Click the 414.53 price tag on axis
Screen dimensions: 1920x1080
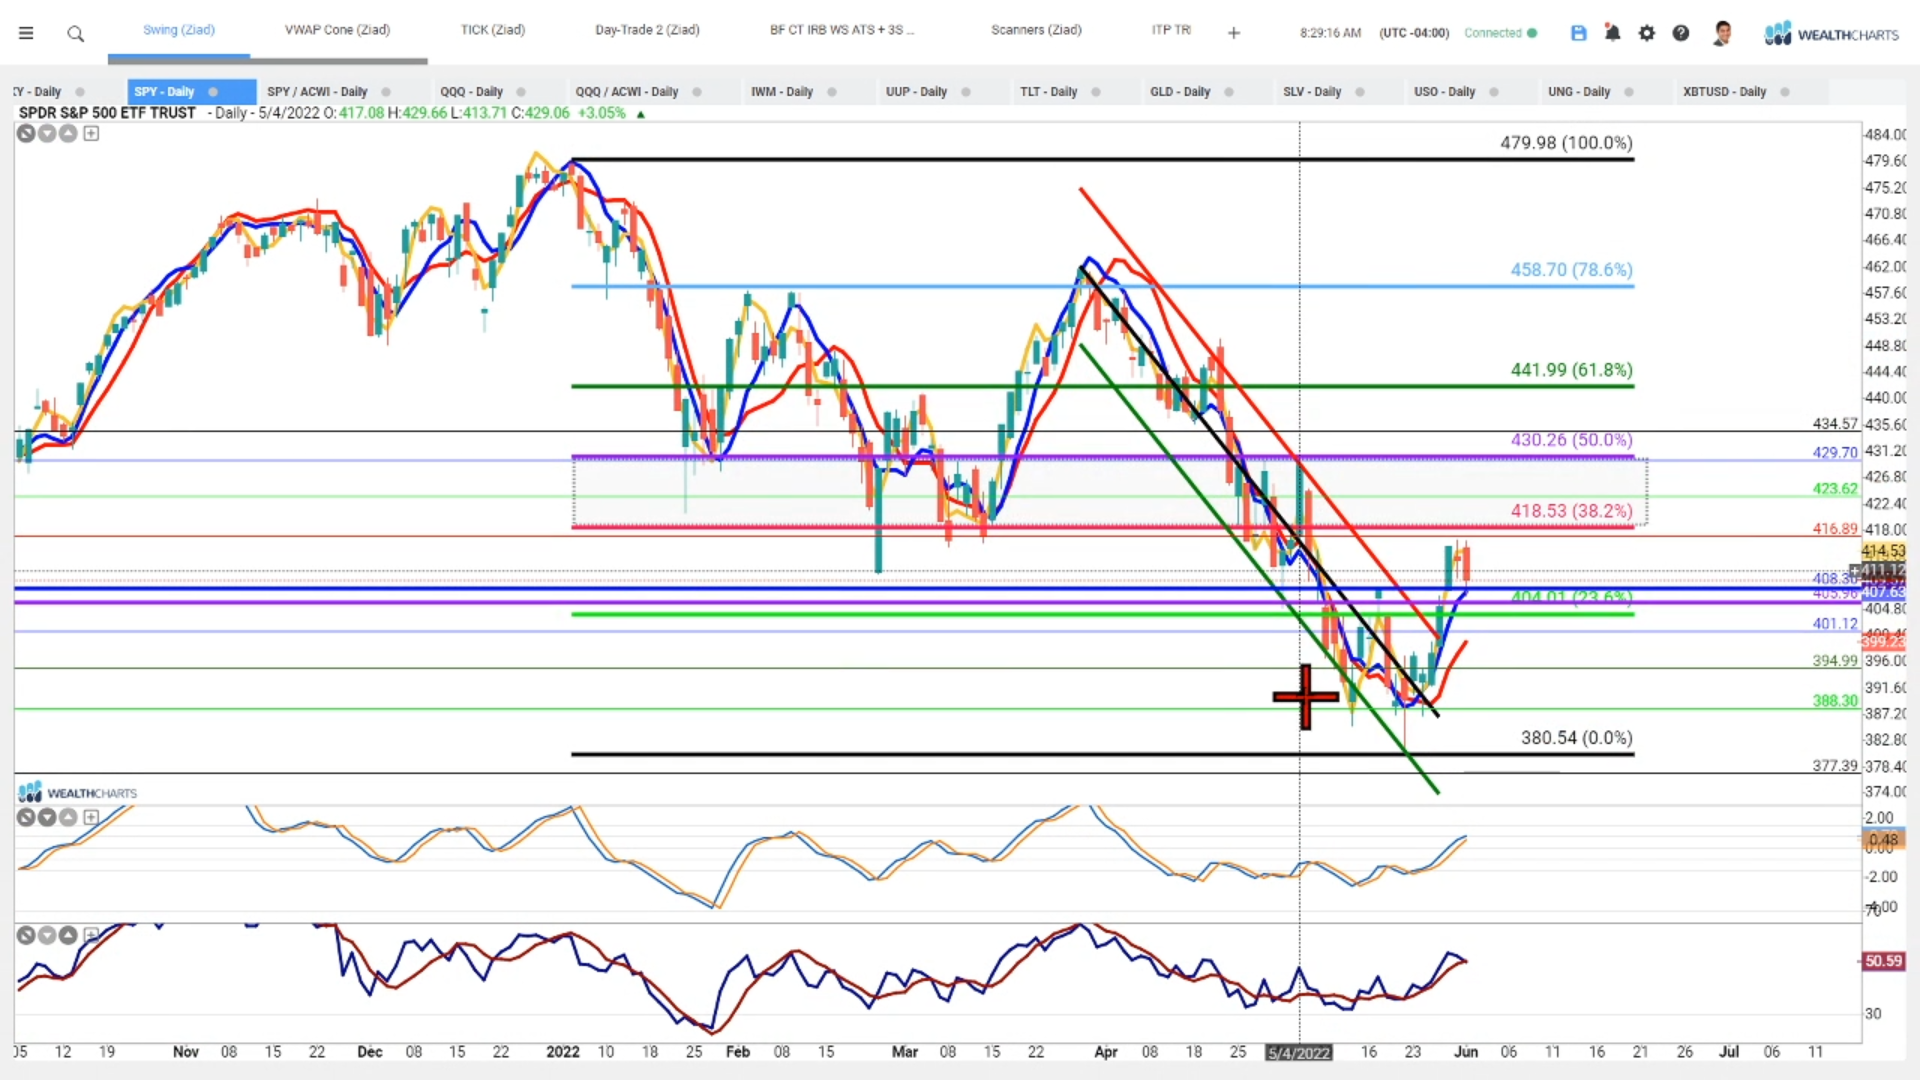[1883, 551]
